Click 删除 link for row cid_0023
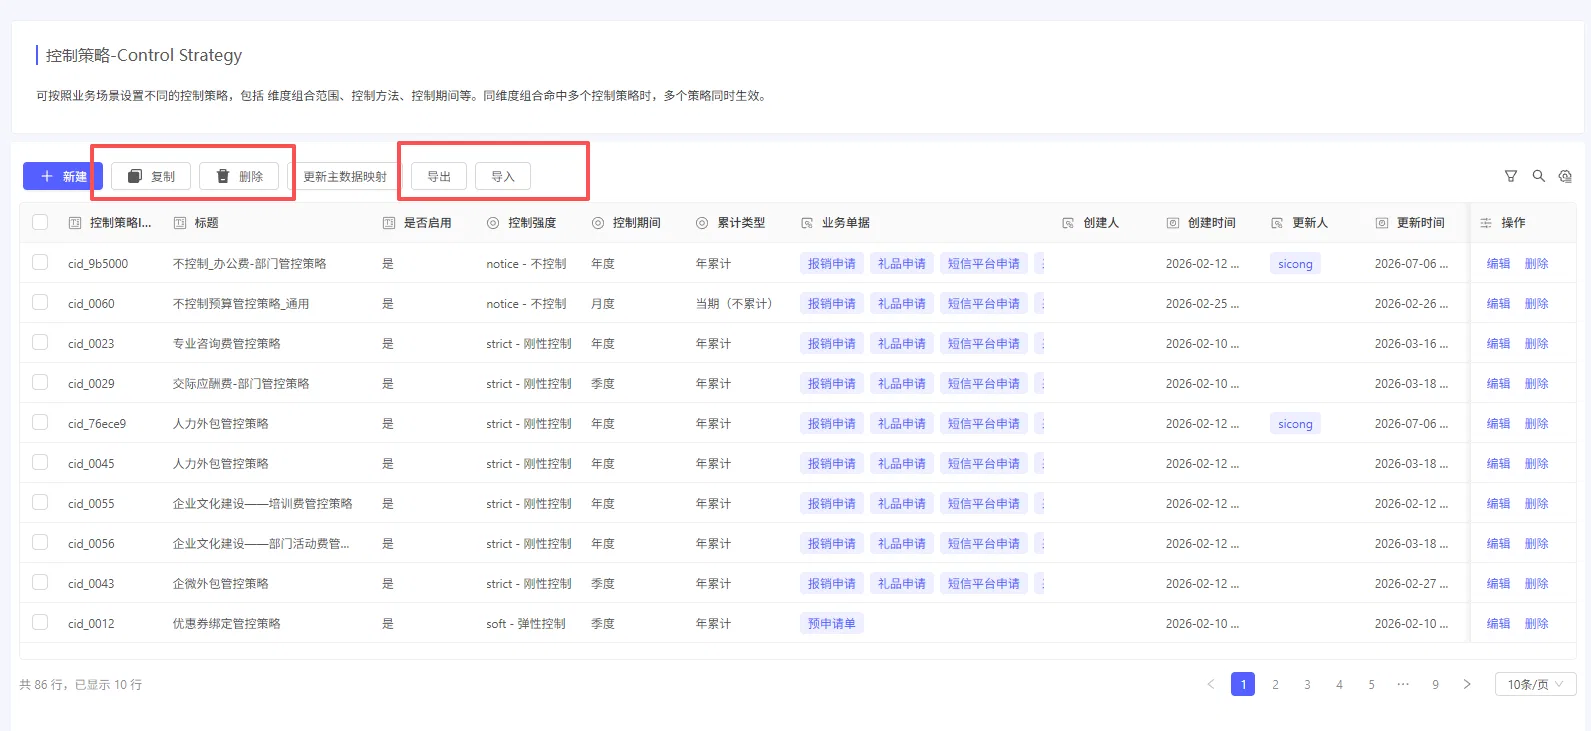The width and height of the screenshot is (1591, 731). (1536, 344)
